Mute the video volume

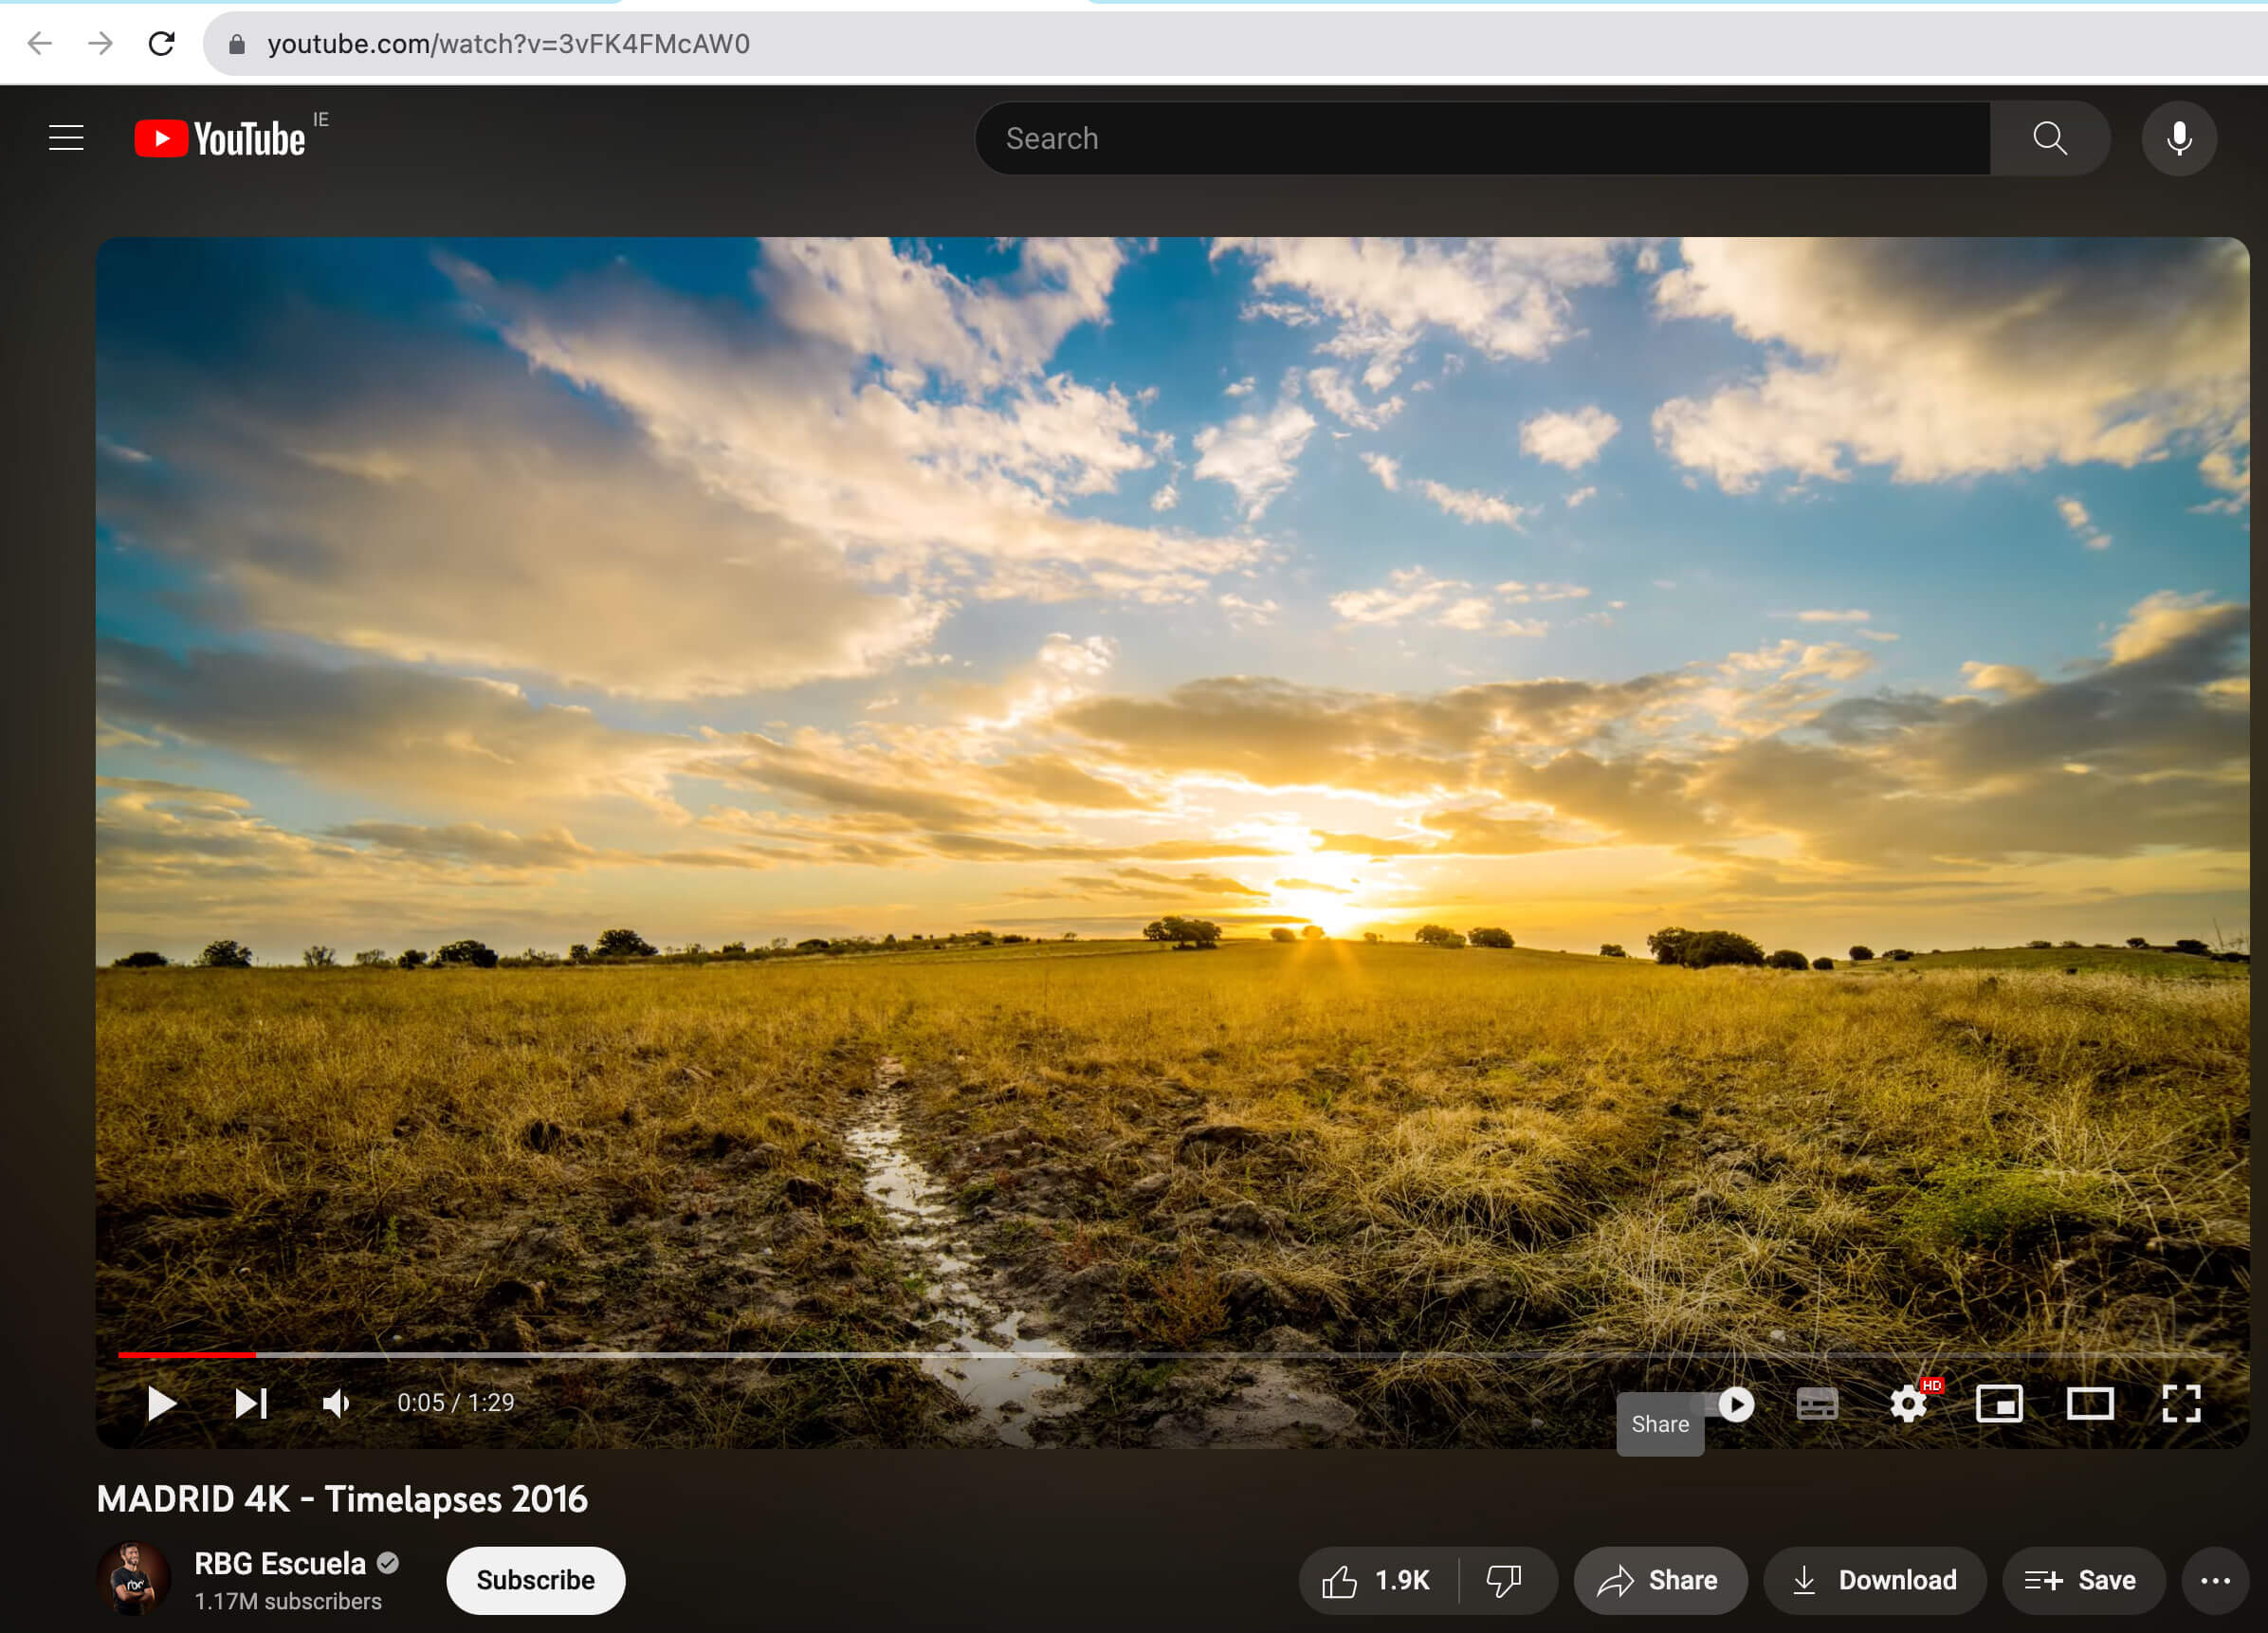pyautogui.click(x=337, y=1403)
